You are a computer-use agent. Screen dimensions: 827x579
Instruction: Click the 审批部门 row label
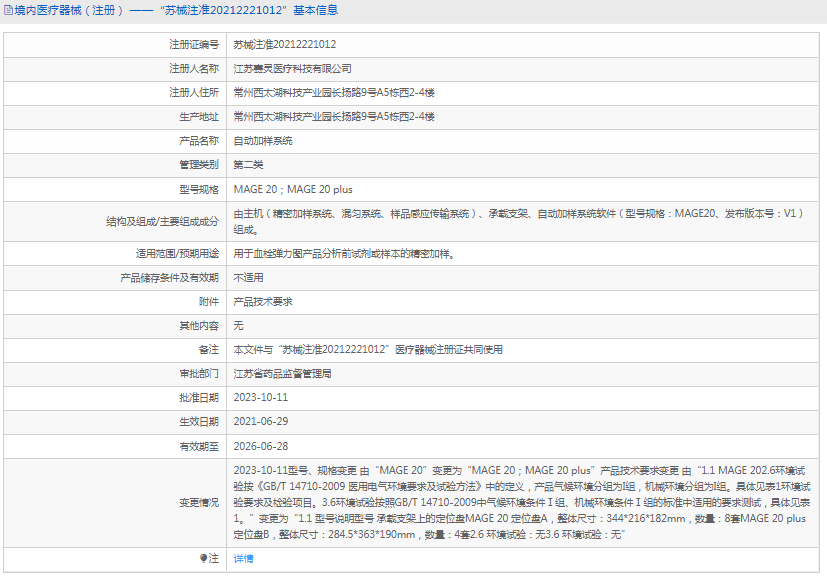tap(199, 374)
